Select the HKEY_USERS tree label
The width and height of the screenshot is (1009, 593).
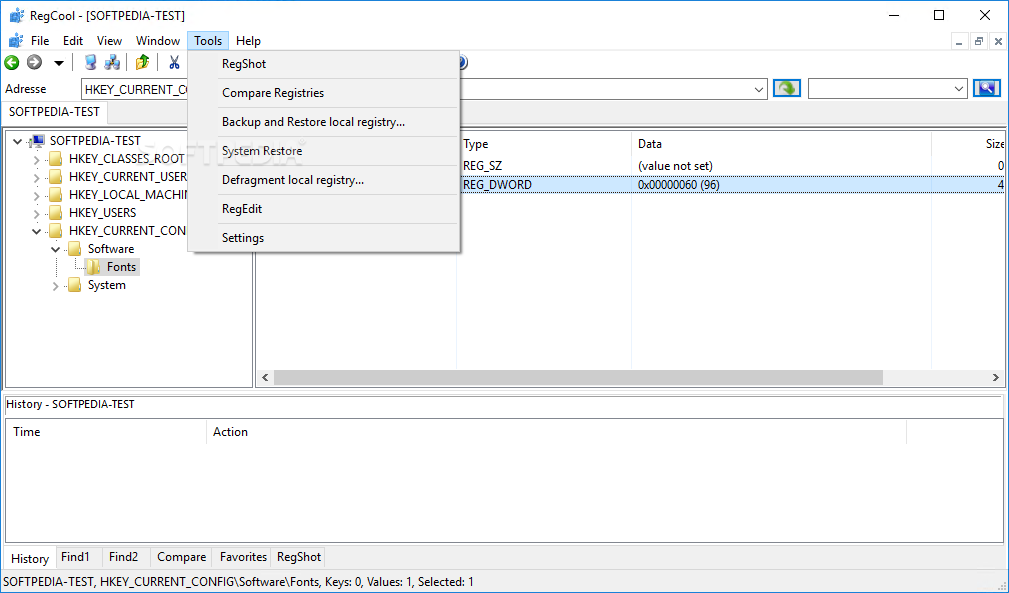(x=103, y=212)
